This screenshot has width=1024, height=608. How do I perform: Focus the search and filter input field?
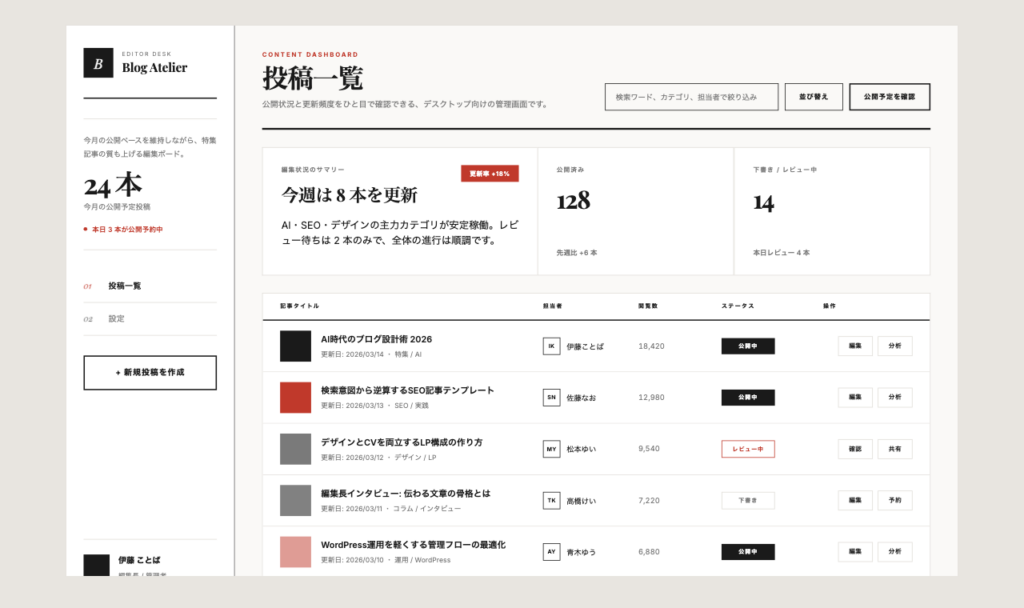tap(691, 97)
